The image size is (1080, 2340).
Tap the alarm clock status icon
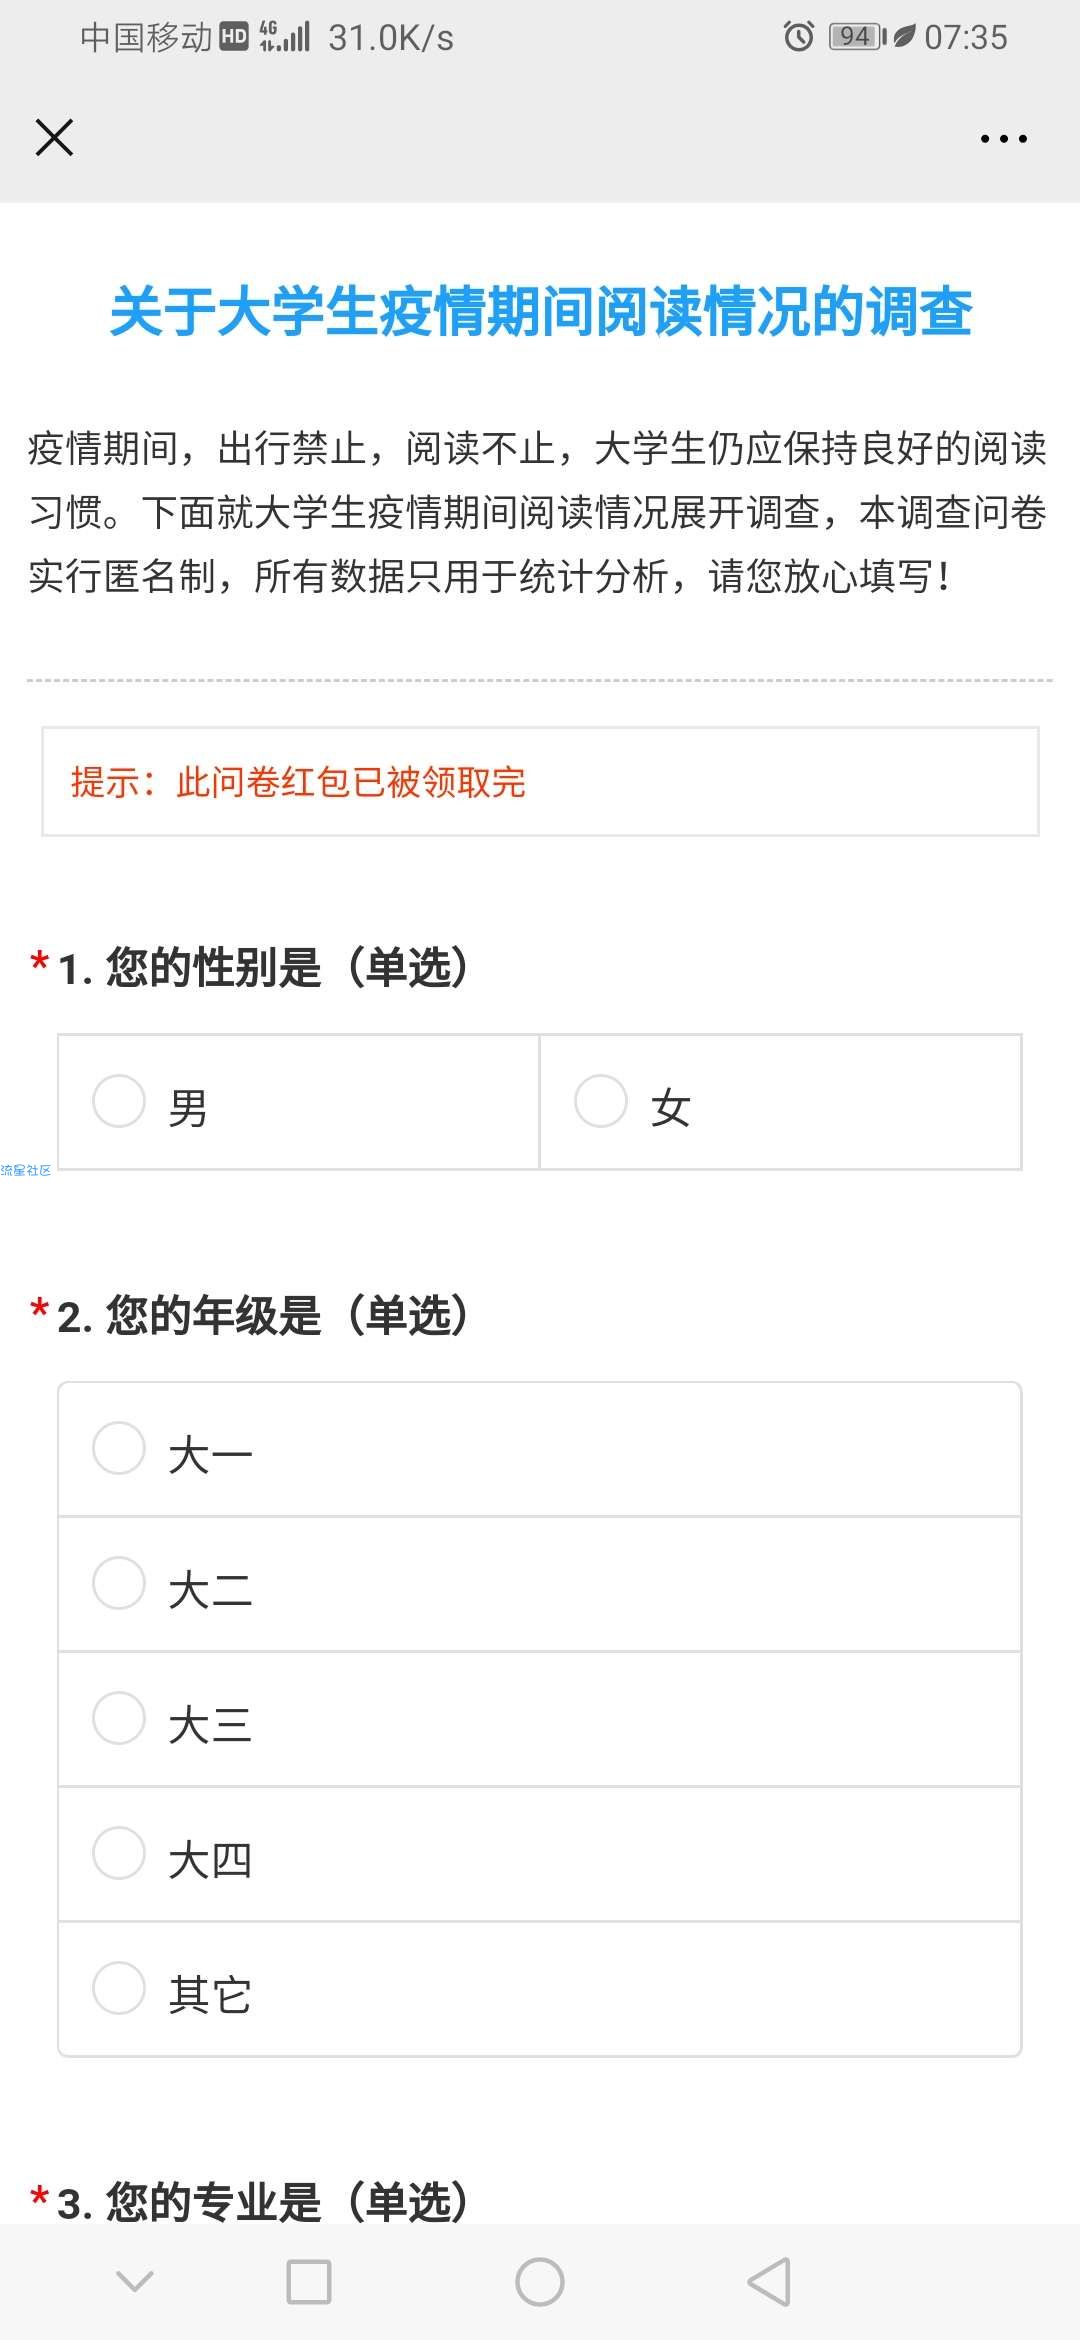(x=799, y=37)
